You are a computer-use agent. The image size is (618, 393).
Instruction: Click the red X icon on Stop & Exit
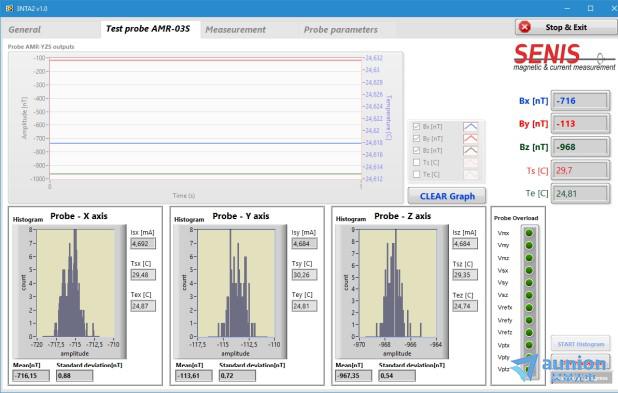(525, 27)
